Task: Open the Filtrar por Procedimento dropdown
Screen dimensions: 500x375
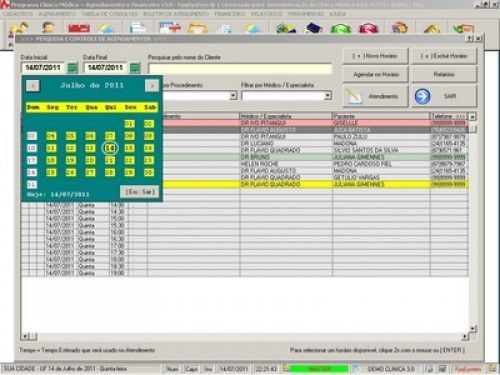Action: pyautogui.click(x=233, y=96)
